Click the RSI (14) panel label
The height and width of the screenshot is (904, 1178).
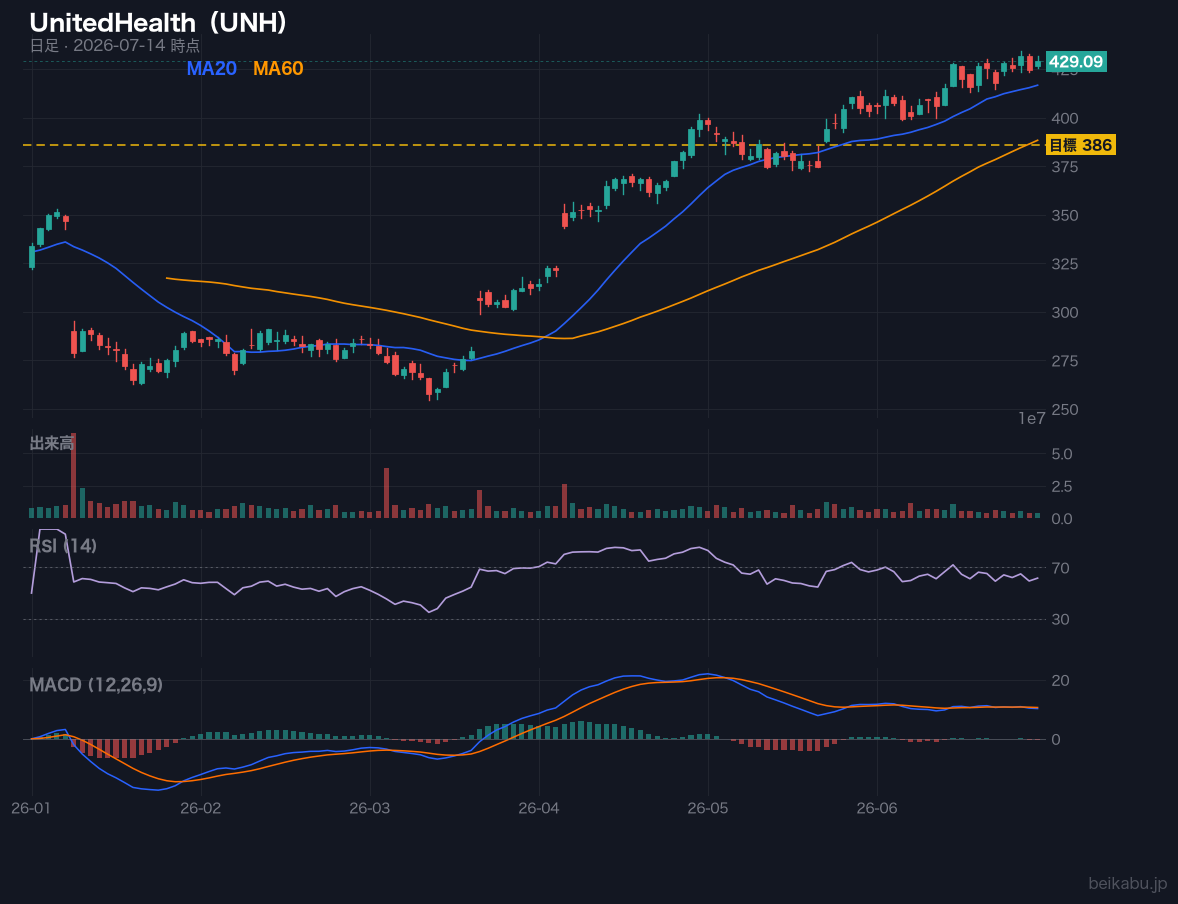click(x=63, y=546)
